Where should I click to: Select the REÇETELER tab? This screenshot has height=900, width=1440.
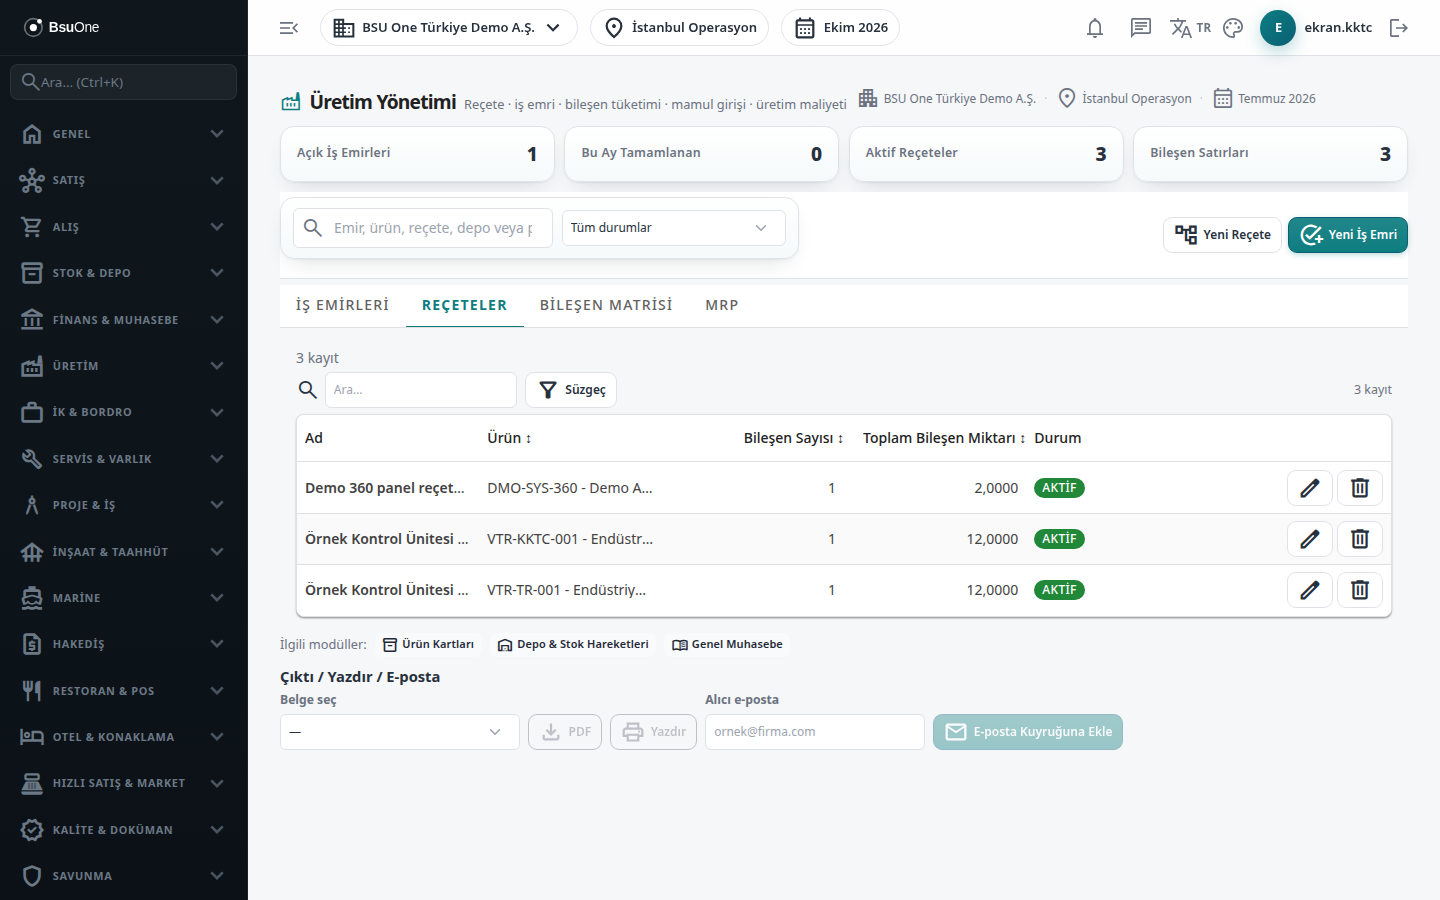point(465,305)
